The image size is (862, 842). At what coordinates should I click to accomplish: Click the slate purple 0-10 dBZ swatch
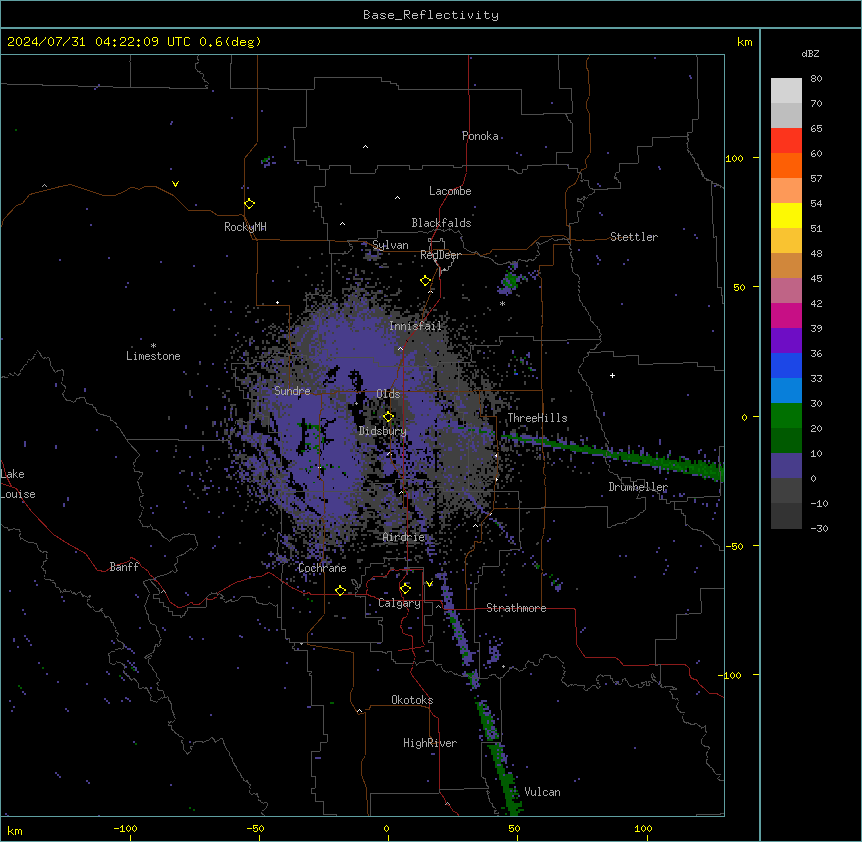(786, 466)
